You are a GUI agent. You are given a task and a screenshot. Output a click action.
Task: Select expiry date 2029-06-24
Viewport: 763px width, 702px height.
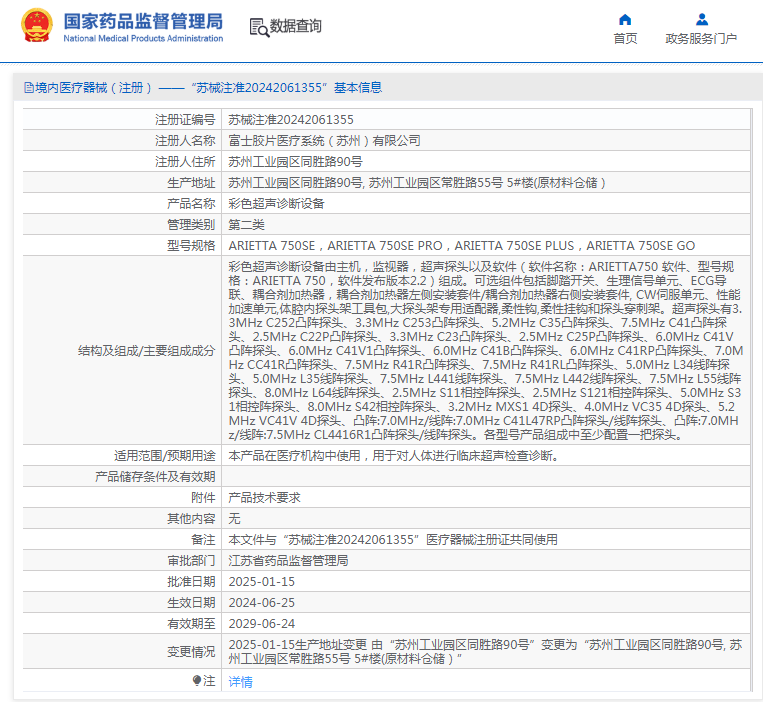coord(261,623)
